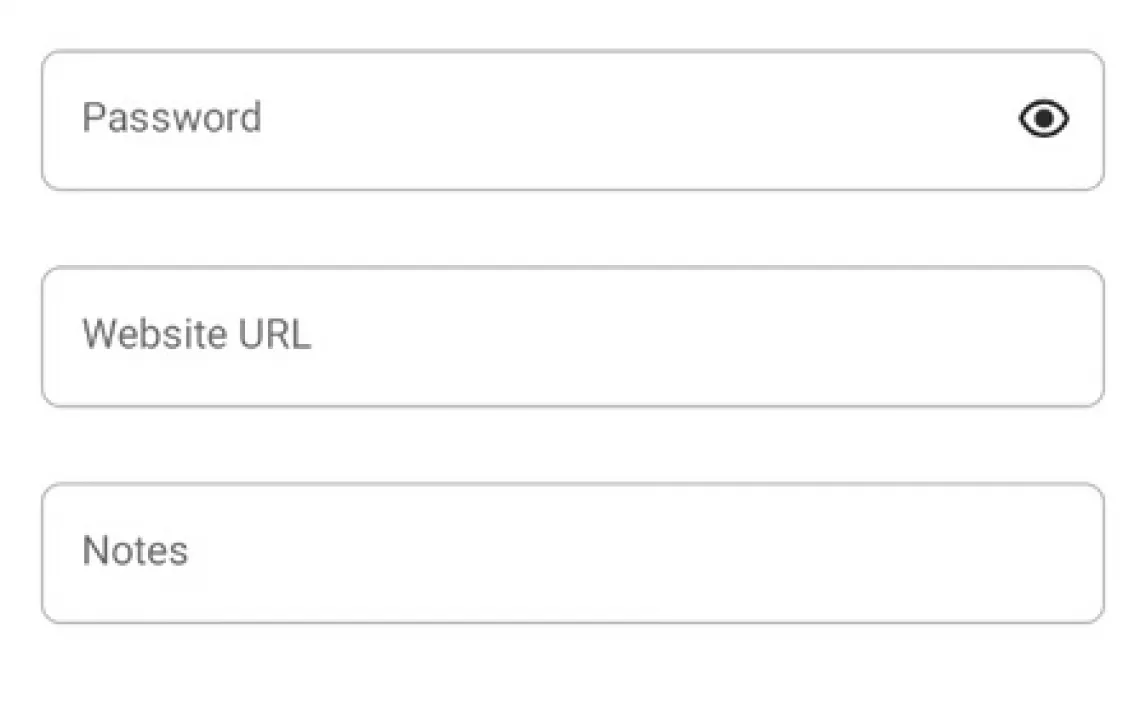Click the empty middle of Password field
1146x716 pixels.
tap(572, 120)
